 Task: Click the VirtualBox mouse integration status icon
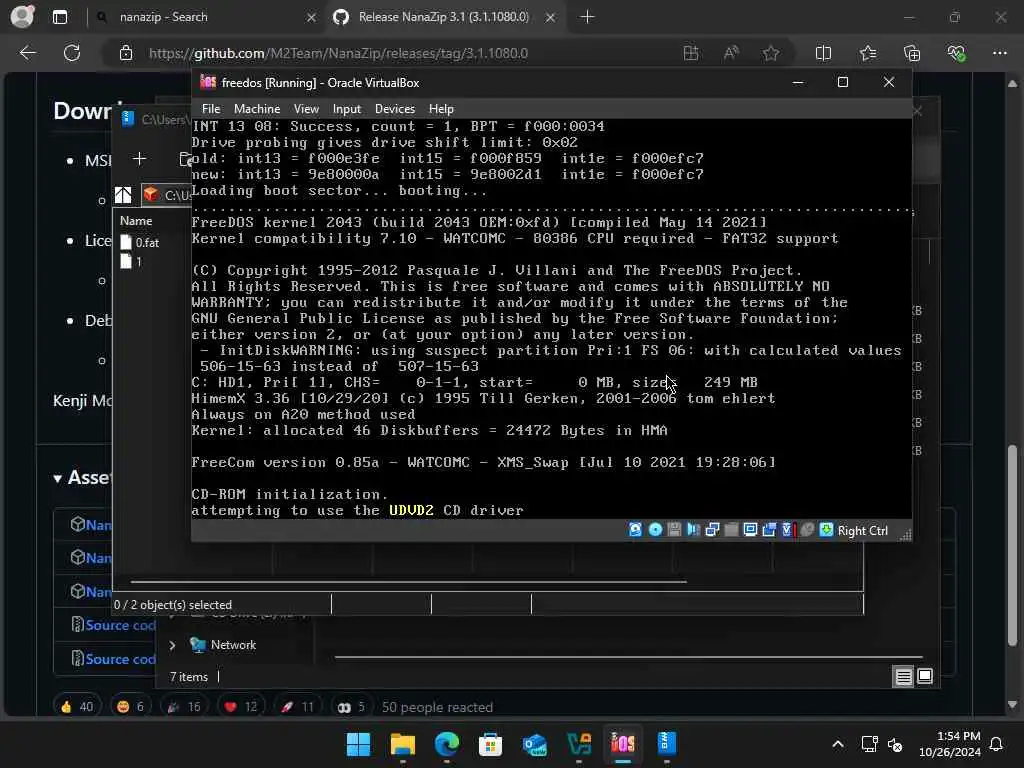807,530
